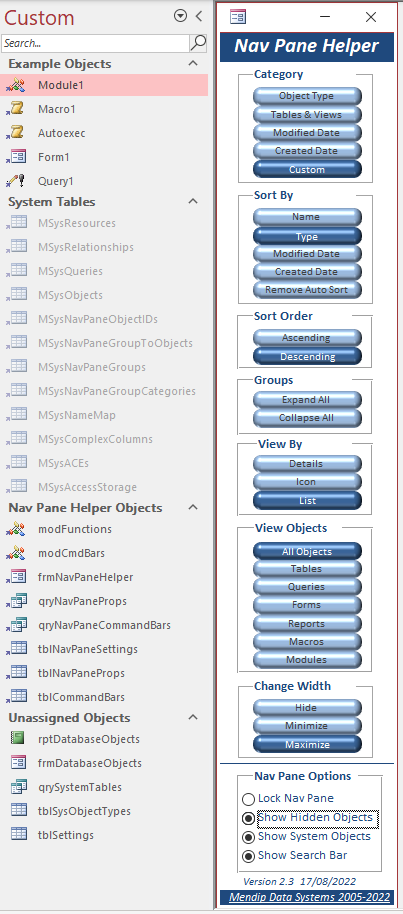Show All Objects in view
This screenshot has width=403, height=914.
307,551
